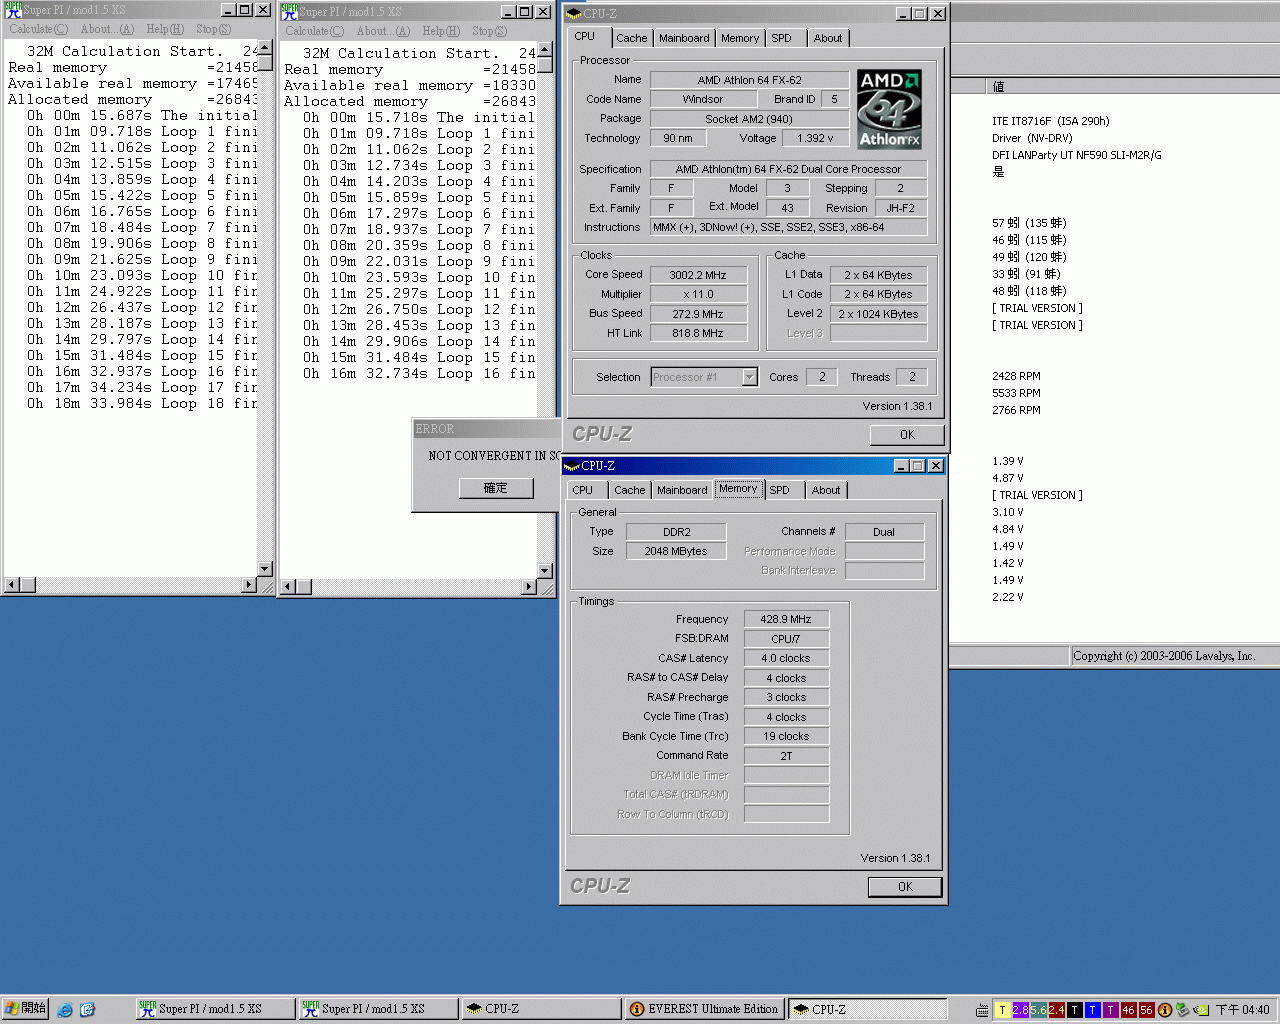Viewport: 1280px width, 1024px height.
Task: Click the FSB:DRAM CPU/7 field
Action: click(x=786, y=639)
